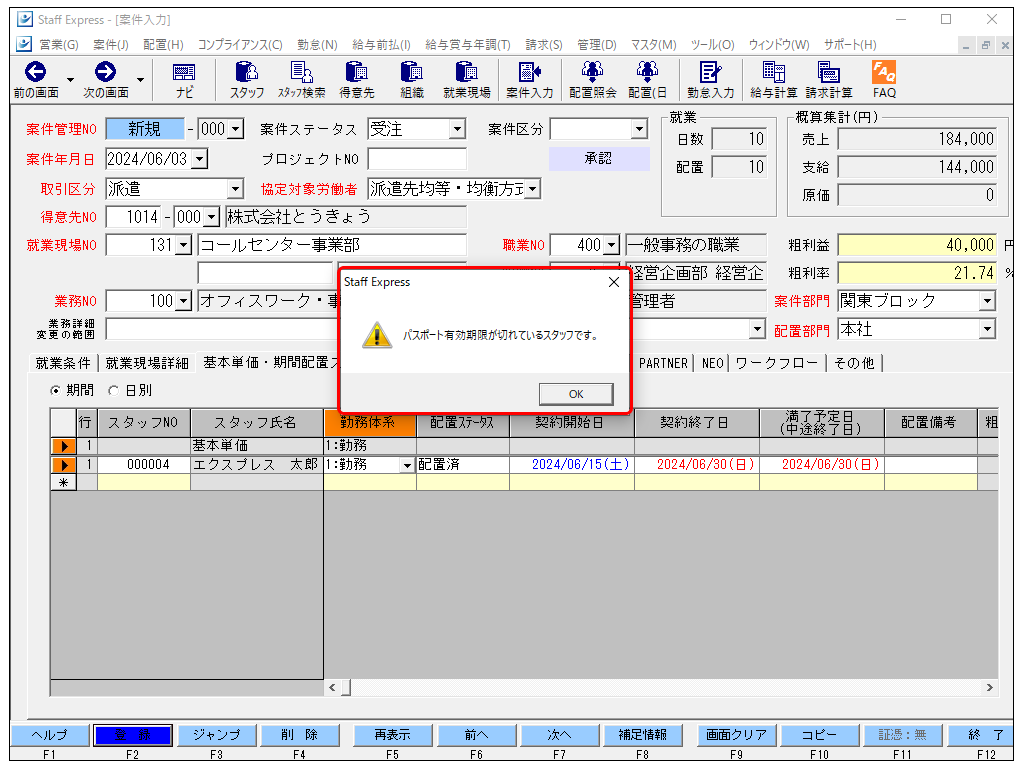Expand the 協定対象労働者 dropdown
1024x768 pixels.
(533, 189)
